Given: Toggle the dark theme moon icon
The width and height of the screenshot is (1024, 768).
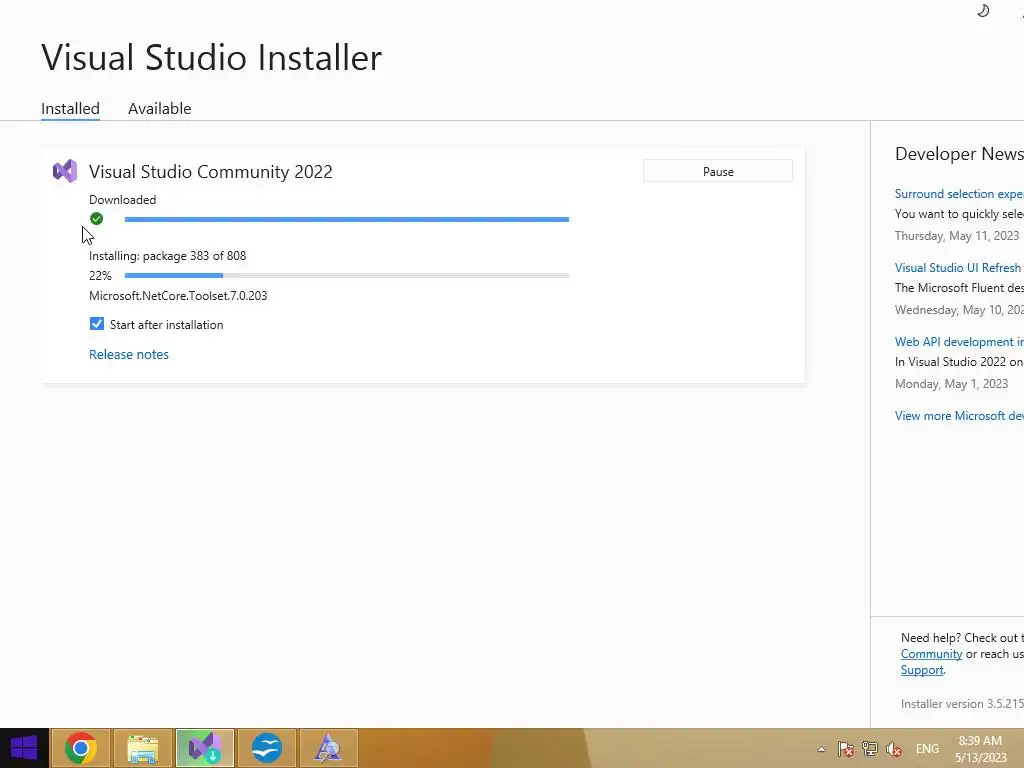Looking at the screenshot, I should pyautogui.click(x=983, y=10).
